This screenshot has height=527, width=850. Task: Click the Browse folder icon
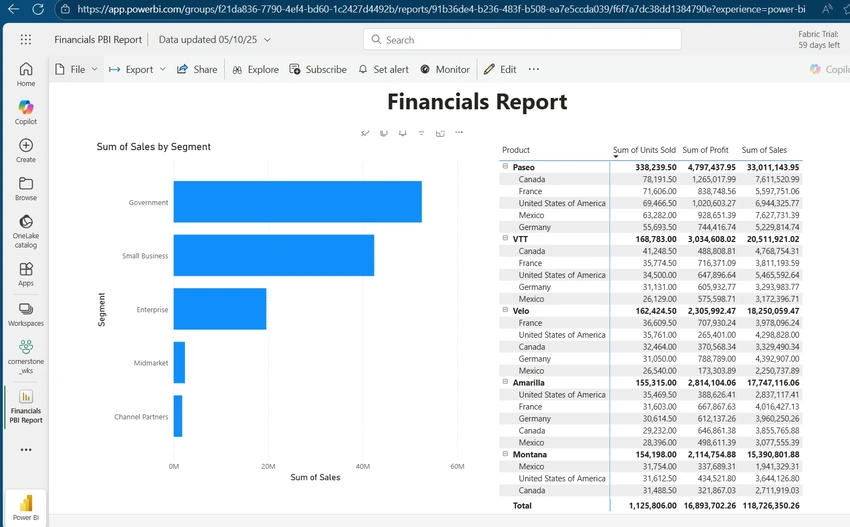pyautogui.click(x=25, y=183)
